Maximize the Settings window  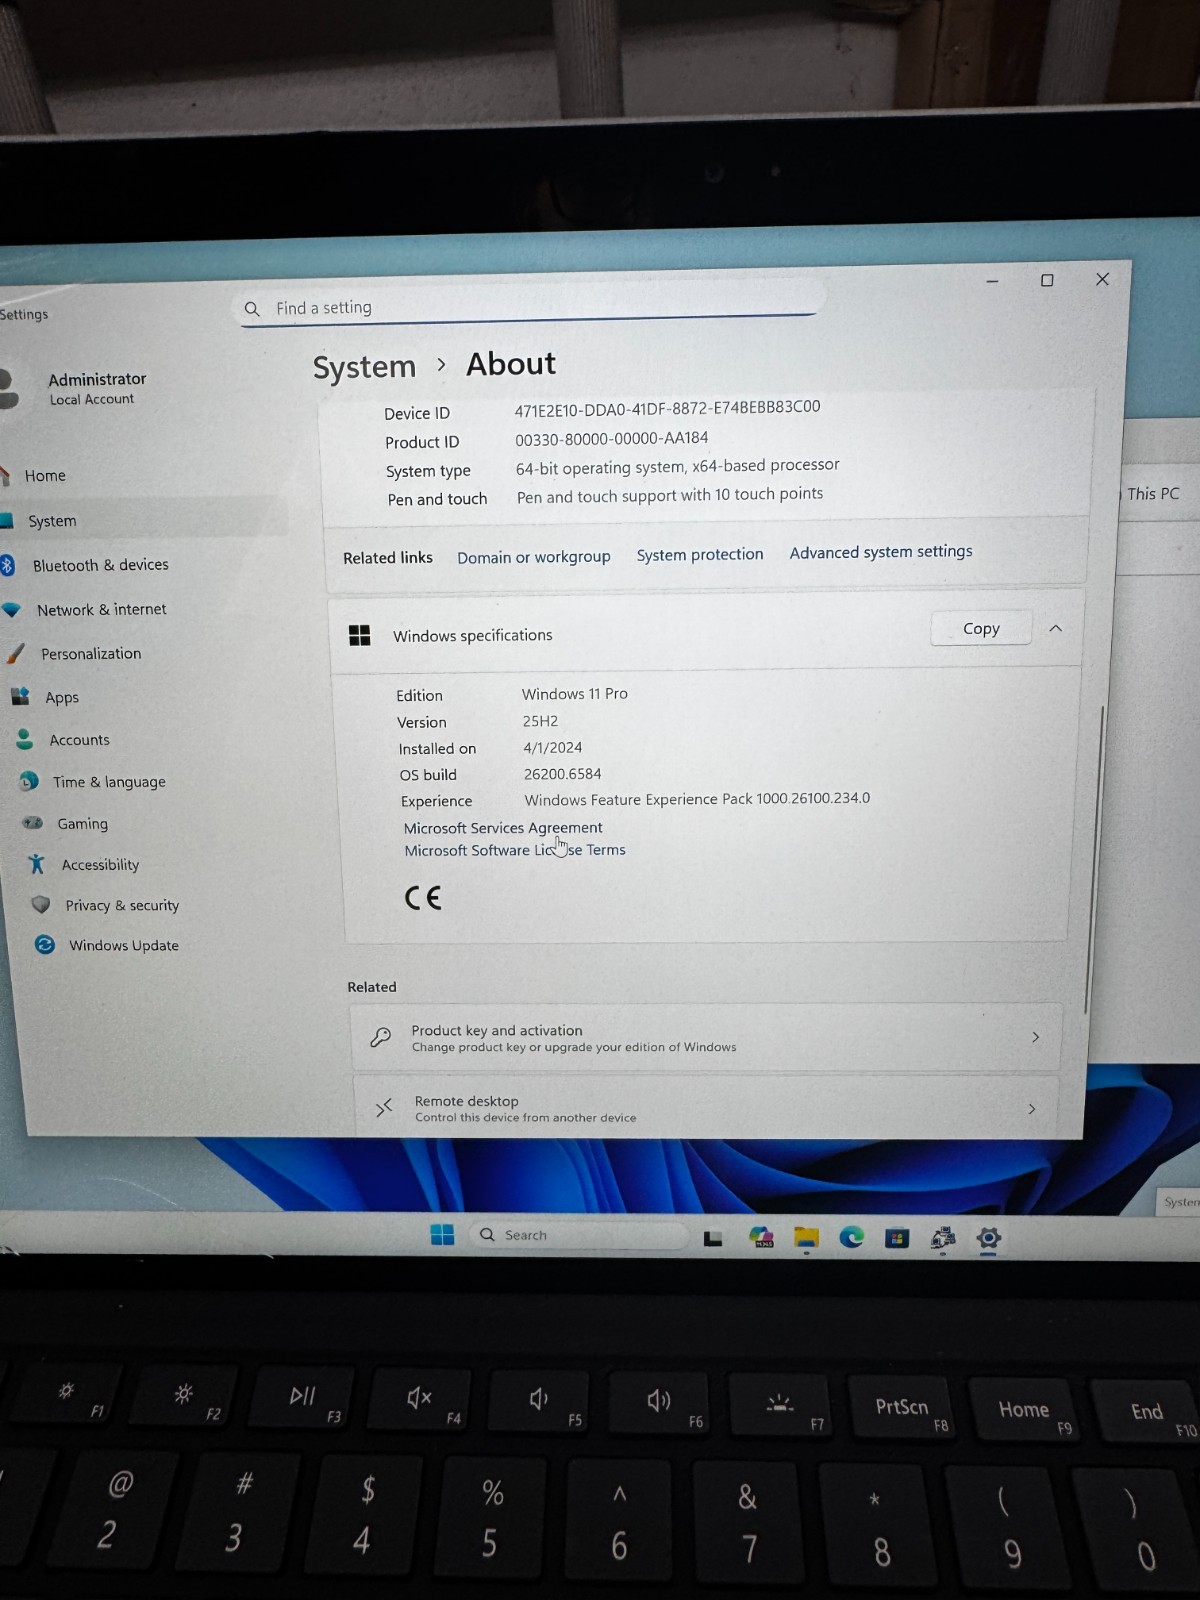point(1047,281)
